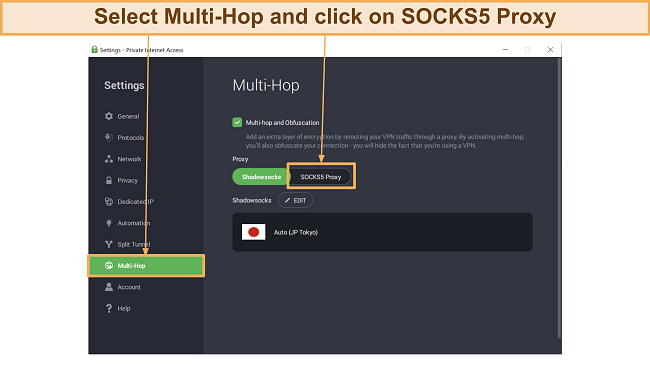Select the Shadowsocks proxy option
The width and height of the screenshot is (650, 366).
(x=262, y=177)
